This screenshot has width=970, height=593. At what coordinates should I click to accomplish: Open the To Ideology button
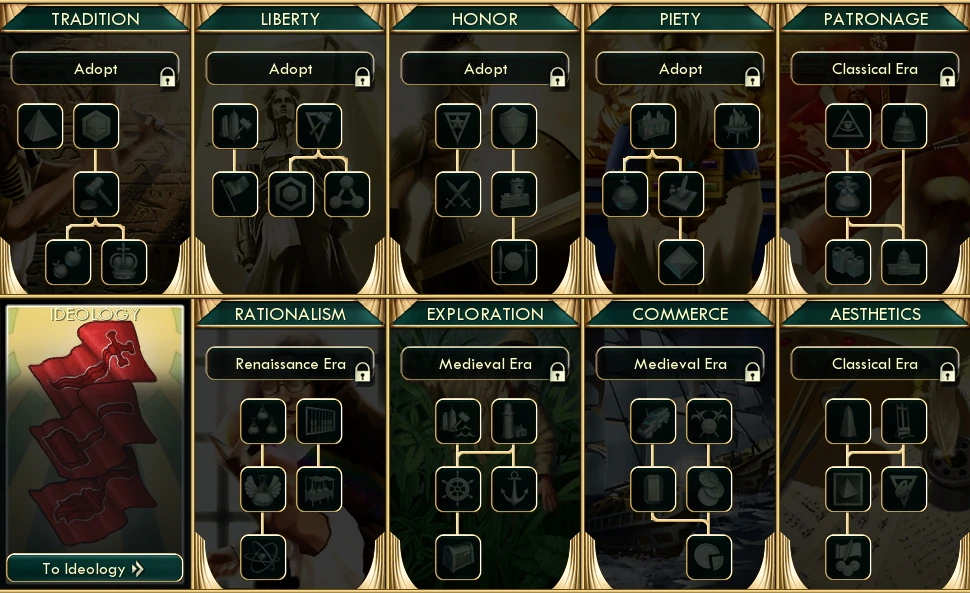[95, 568]
